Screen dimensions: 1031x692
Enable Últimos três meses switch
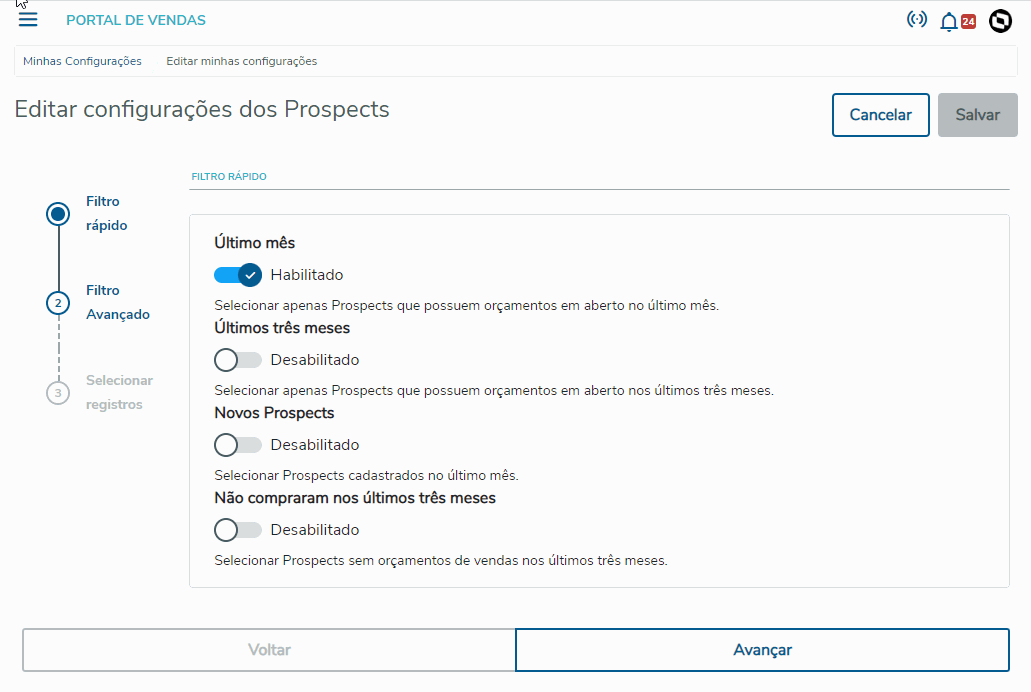[x=238, y=360]
